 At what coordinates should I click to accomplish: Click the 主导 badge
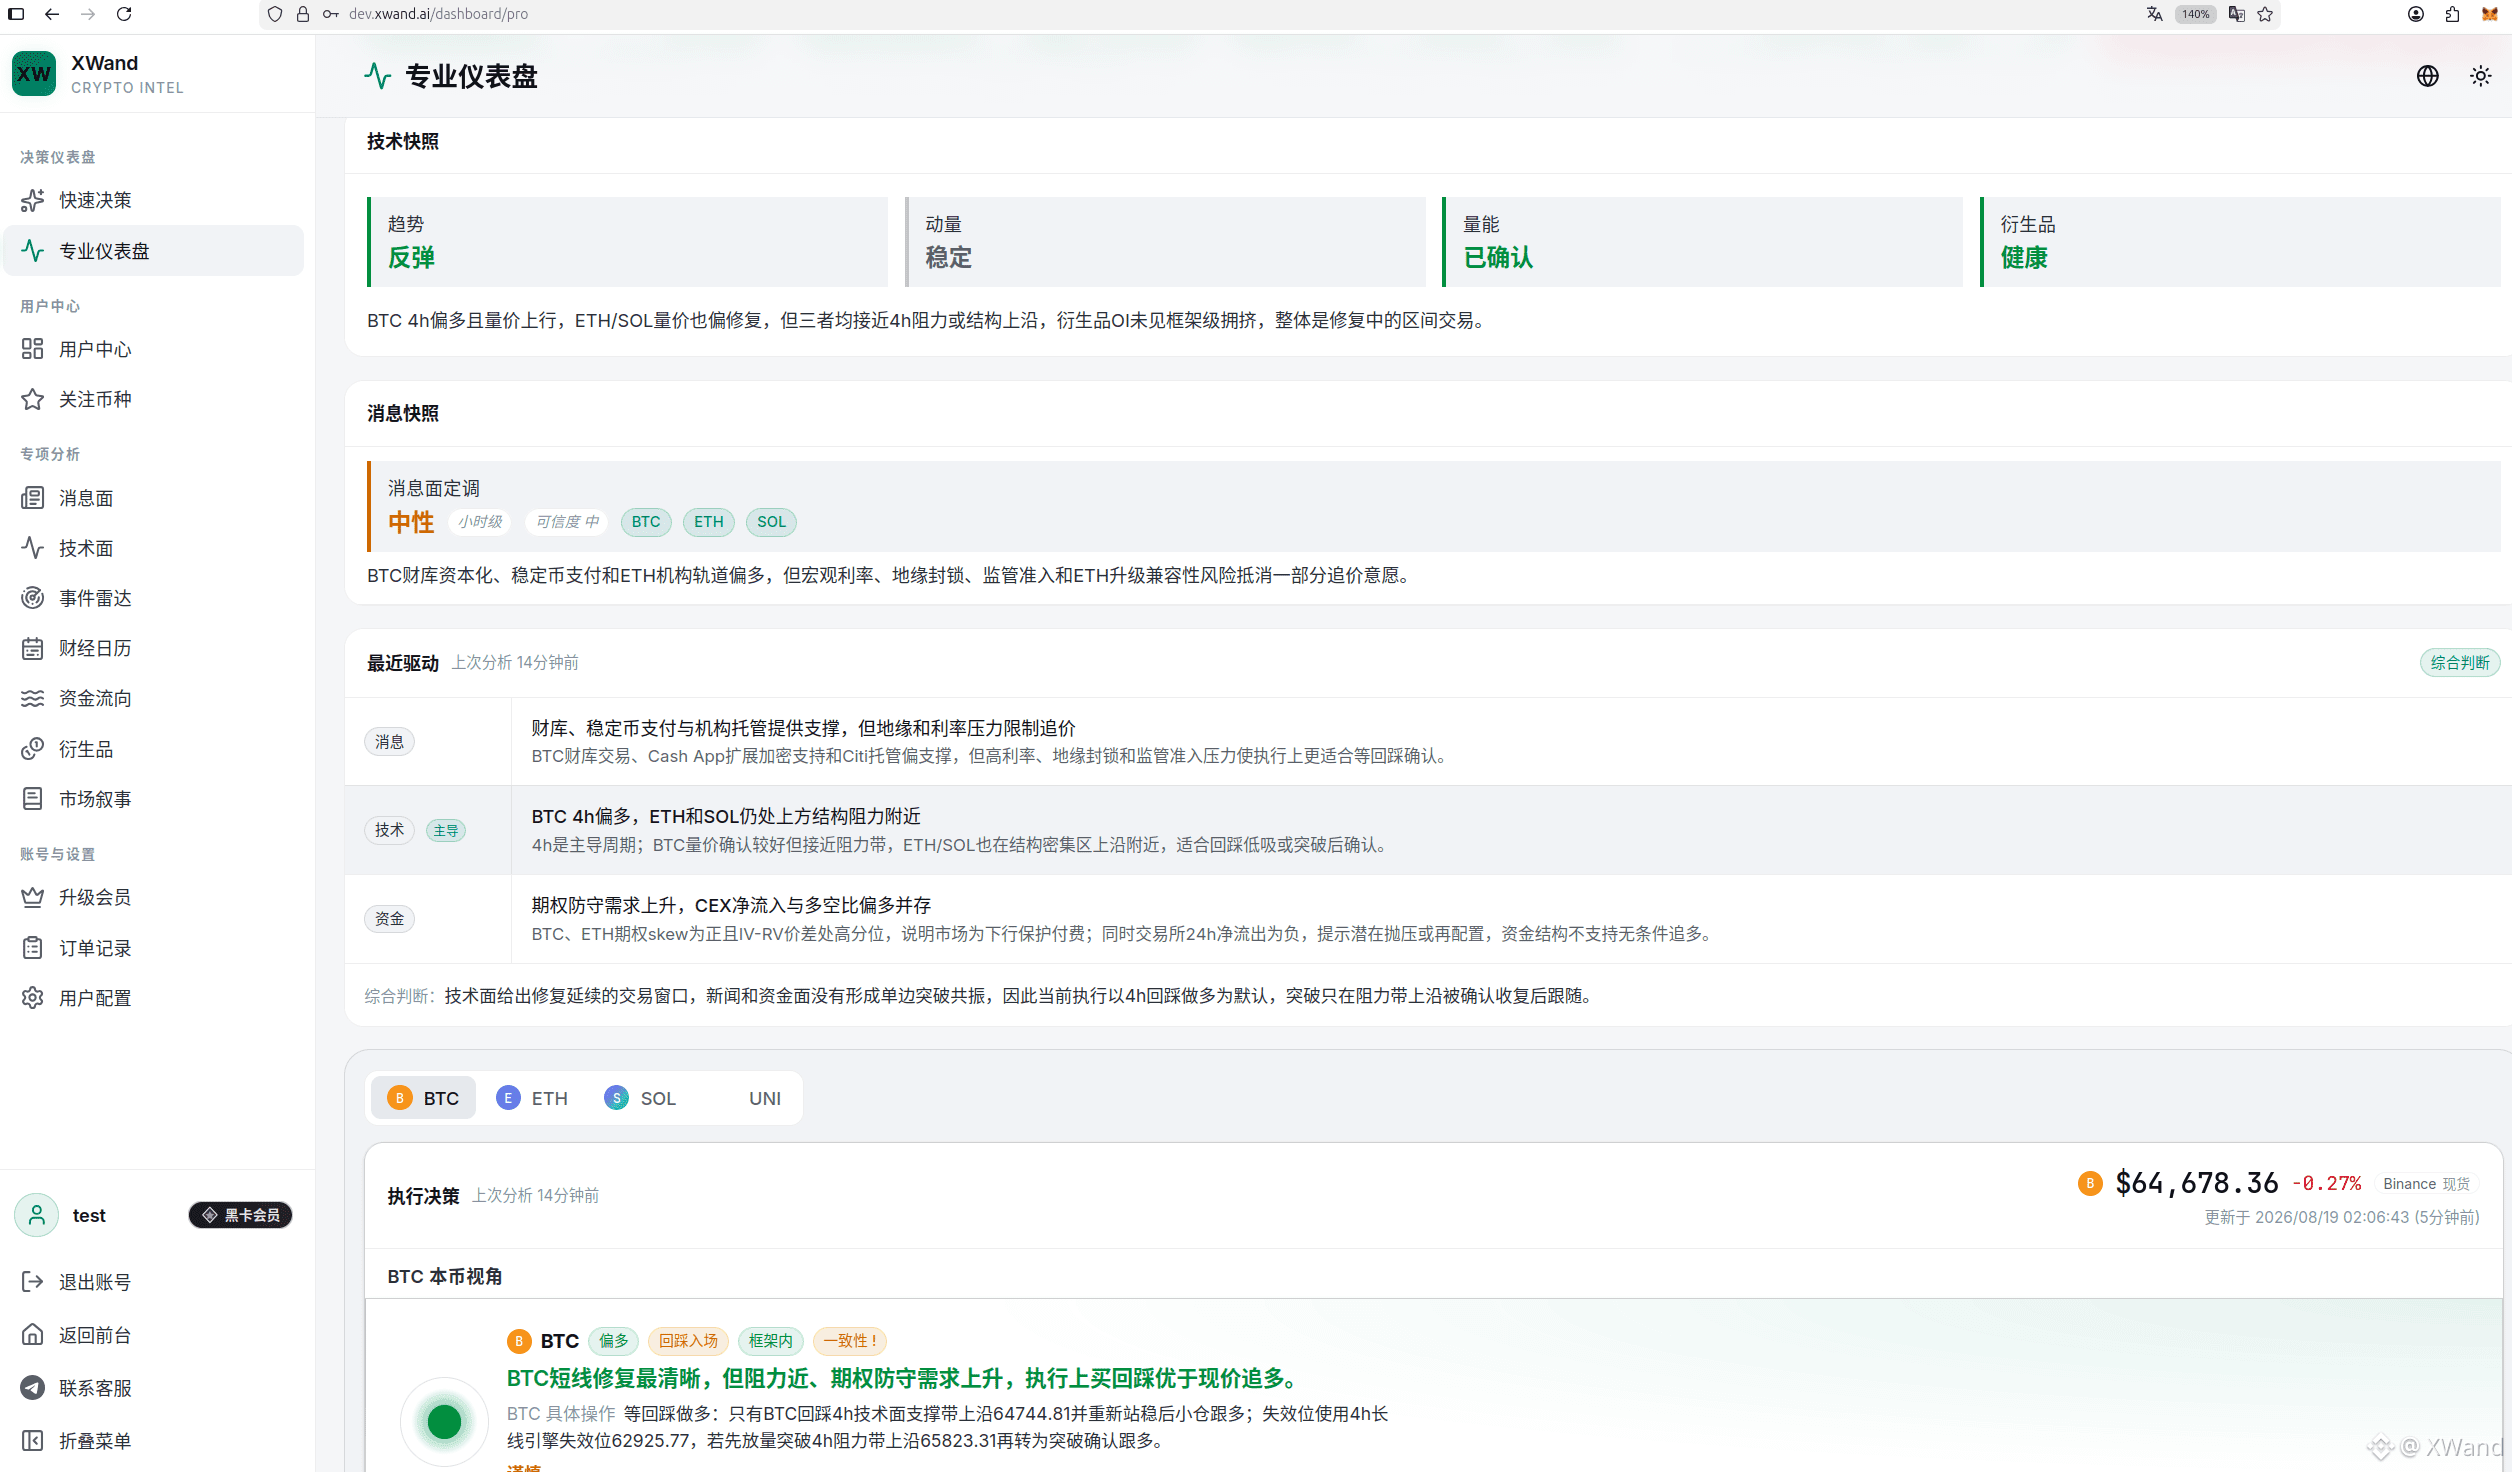click(x=446, y=831)
